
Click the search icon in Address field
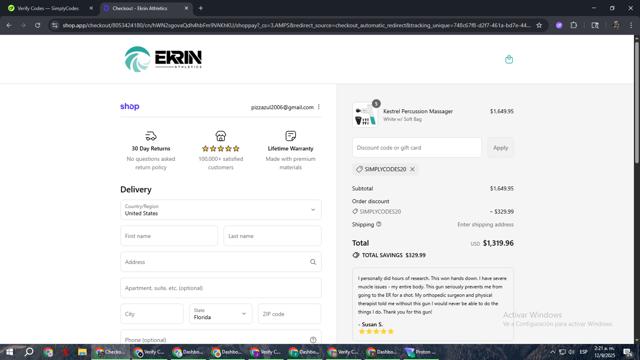coord(313,262)
